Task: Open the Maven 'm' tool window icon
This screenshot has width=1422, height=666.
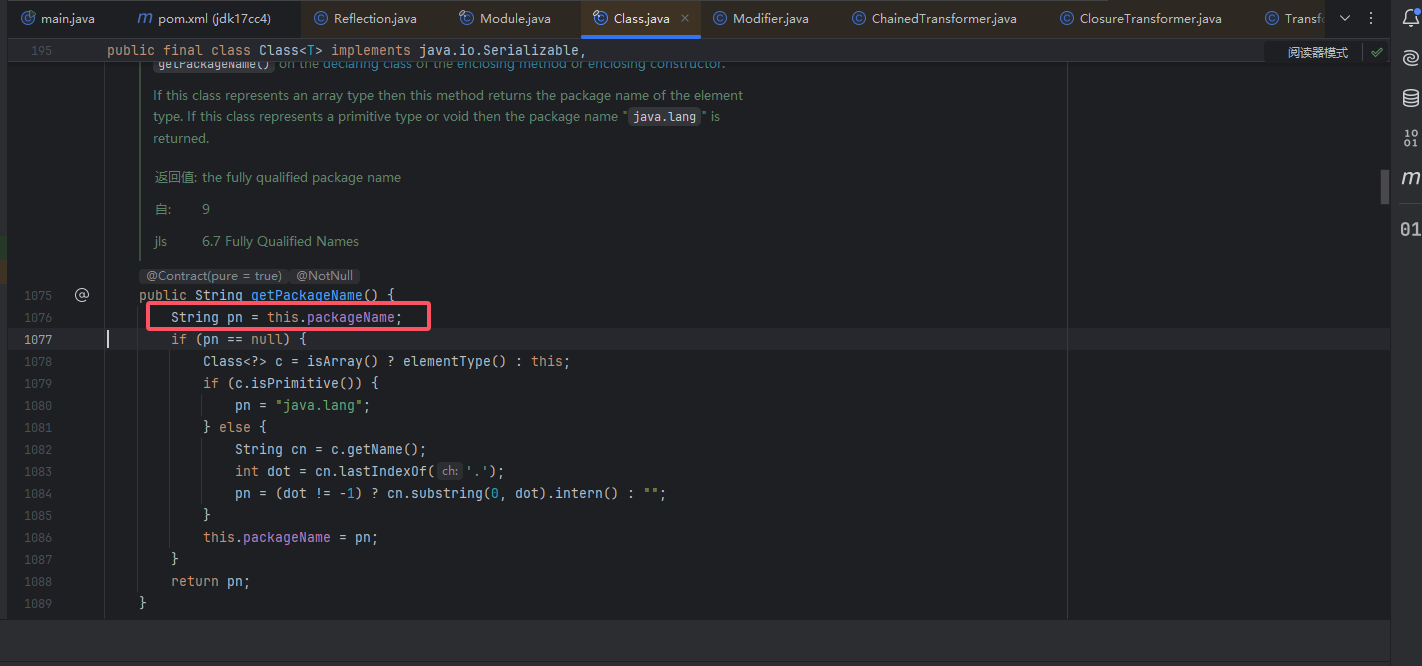Action: tap(1410, 178)
